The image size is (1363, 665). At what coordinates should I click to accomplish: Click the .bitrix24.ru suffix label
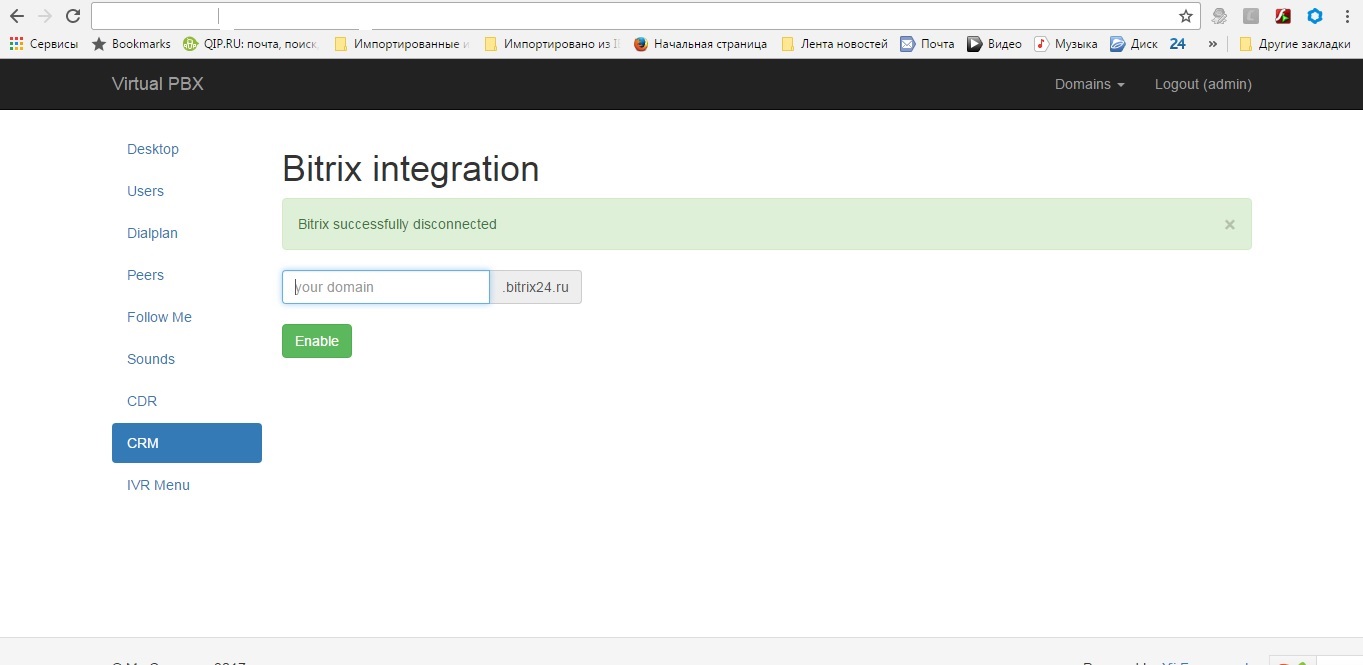point(536,287)
